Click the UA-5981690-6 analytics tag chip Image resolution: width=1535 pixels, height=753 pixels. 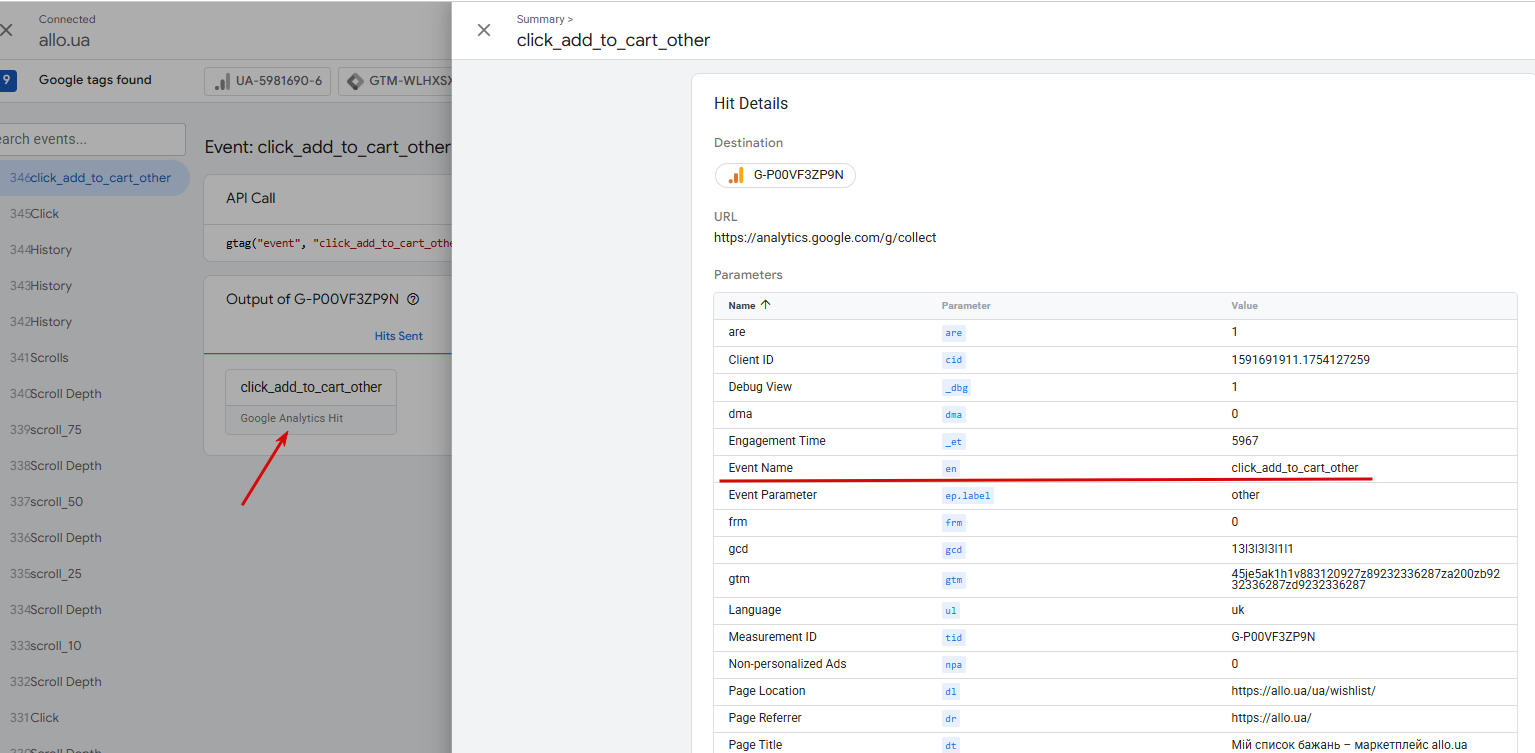[267, 81]
